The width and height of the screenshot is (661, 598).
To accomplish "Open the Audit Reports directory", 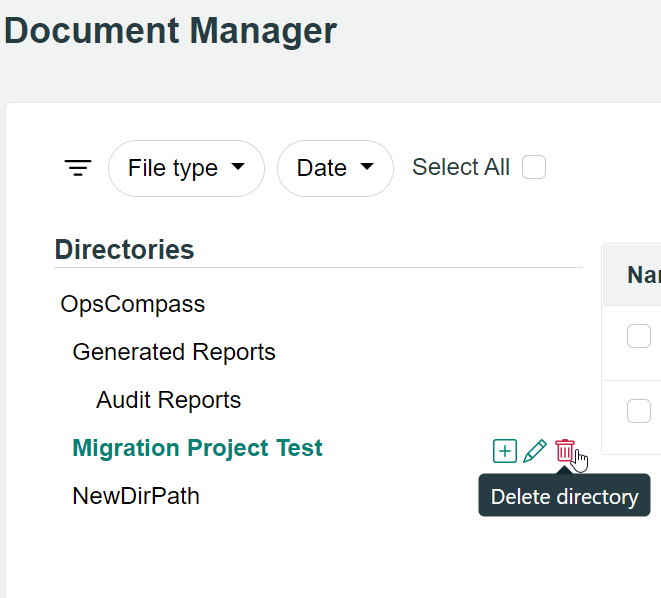I will (168, 400).
